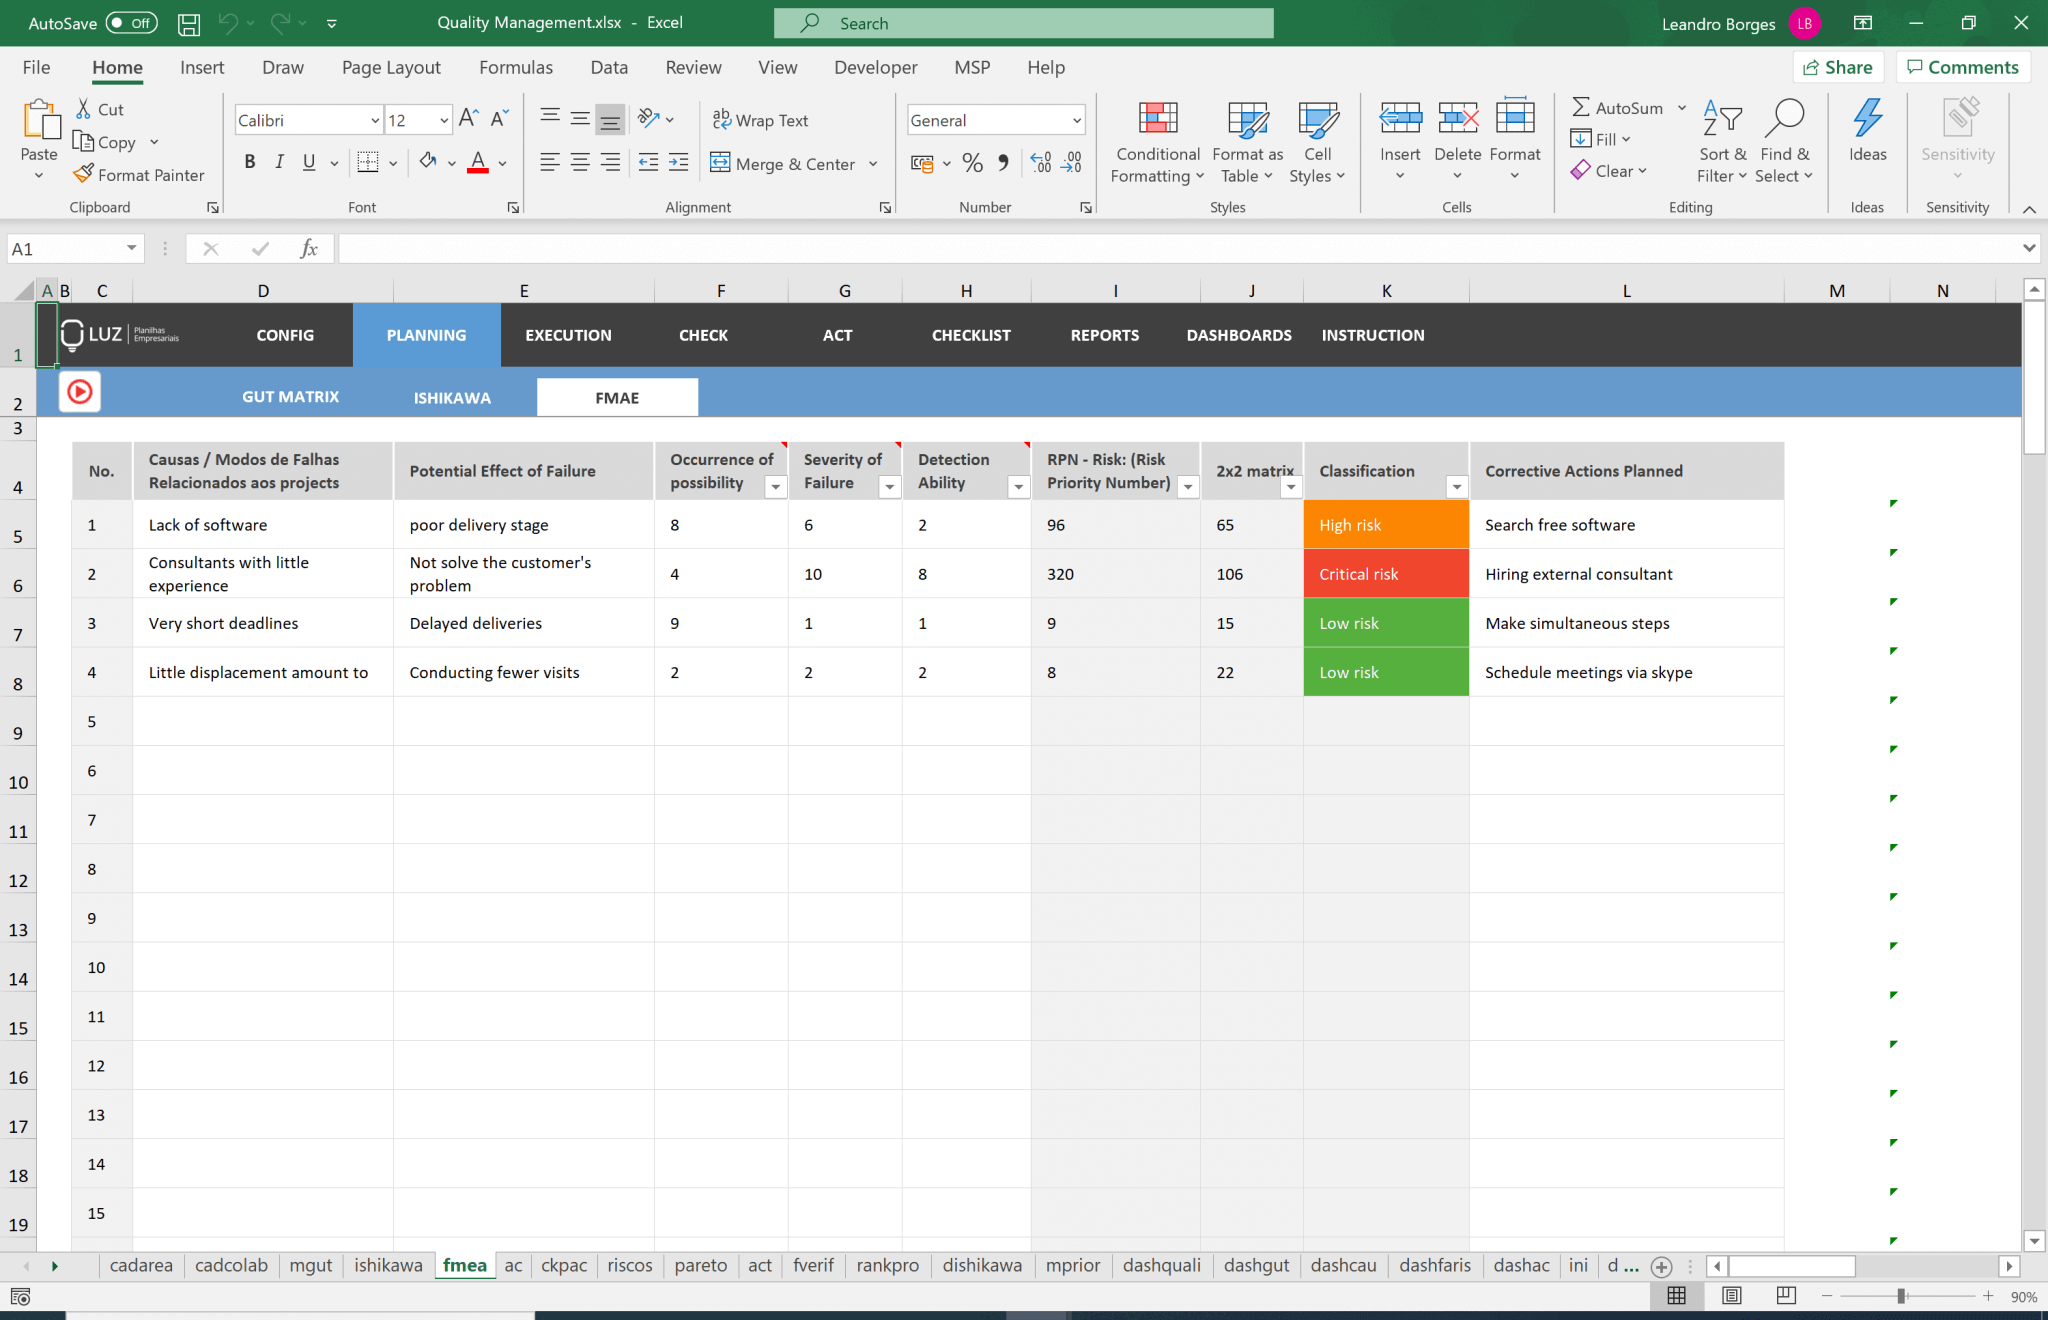The height and width of the screenshot is (1320, 2048).
Task: Open the Developer ribbon tab
Action: [x=875, y=67]
